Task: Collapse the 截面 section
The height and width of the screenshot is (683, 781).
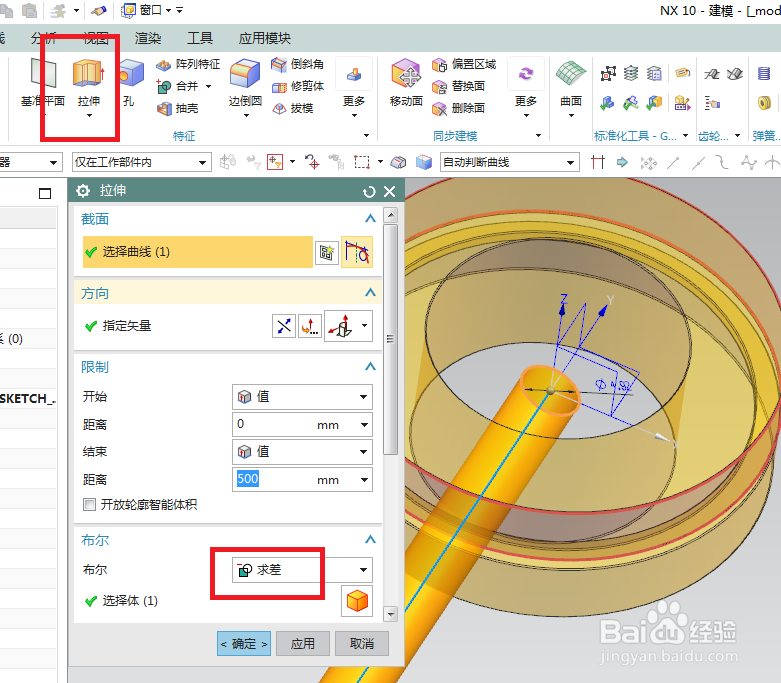Action: (370, 219)
